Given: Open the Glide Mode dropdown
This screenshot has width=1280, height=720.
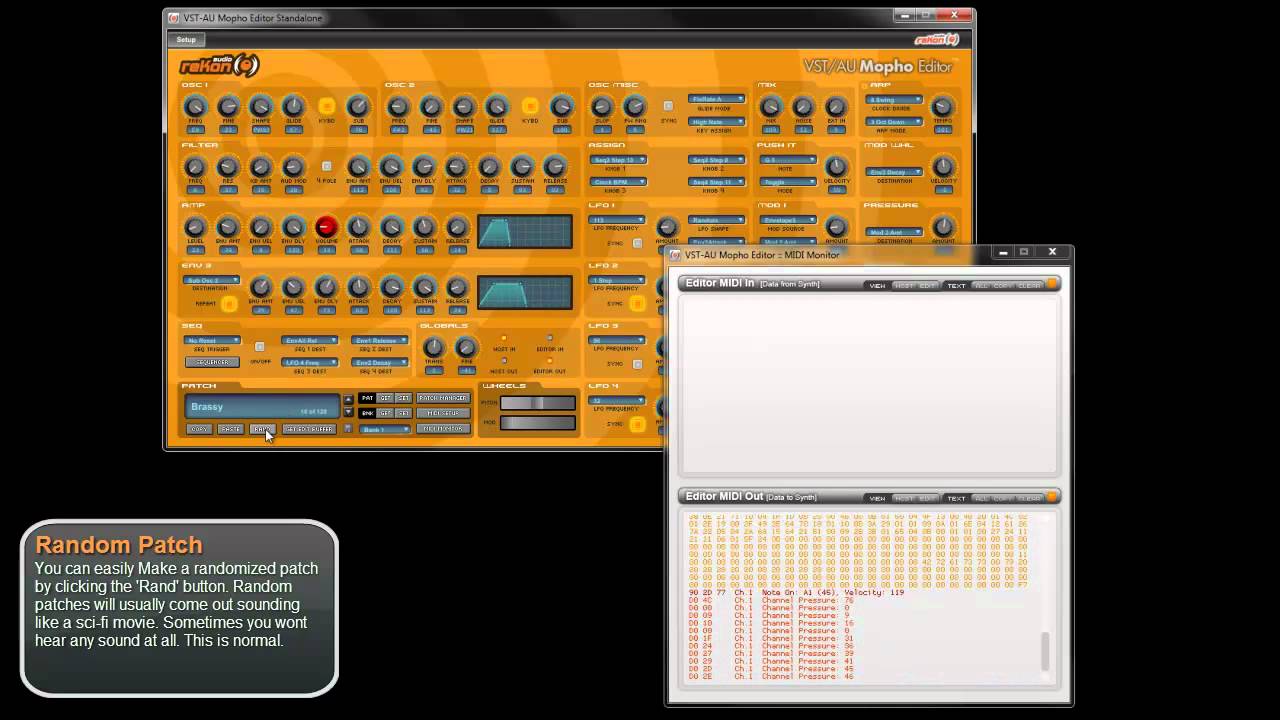Looking at the screenshot, I should tap(716, 99).
